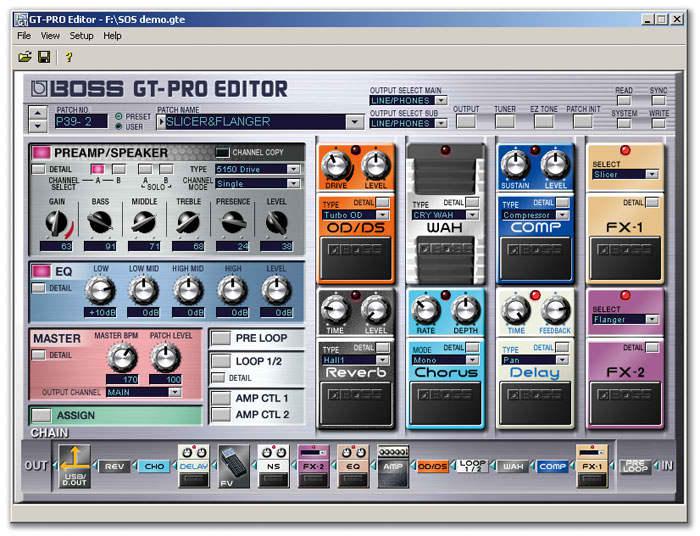Open the Setup menu
Viewport: 700px width, 536px height.
tap(81, 36)
